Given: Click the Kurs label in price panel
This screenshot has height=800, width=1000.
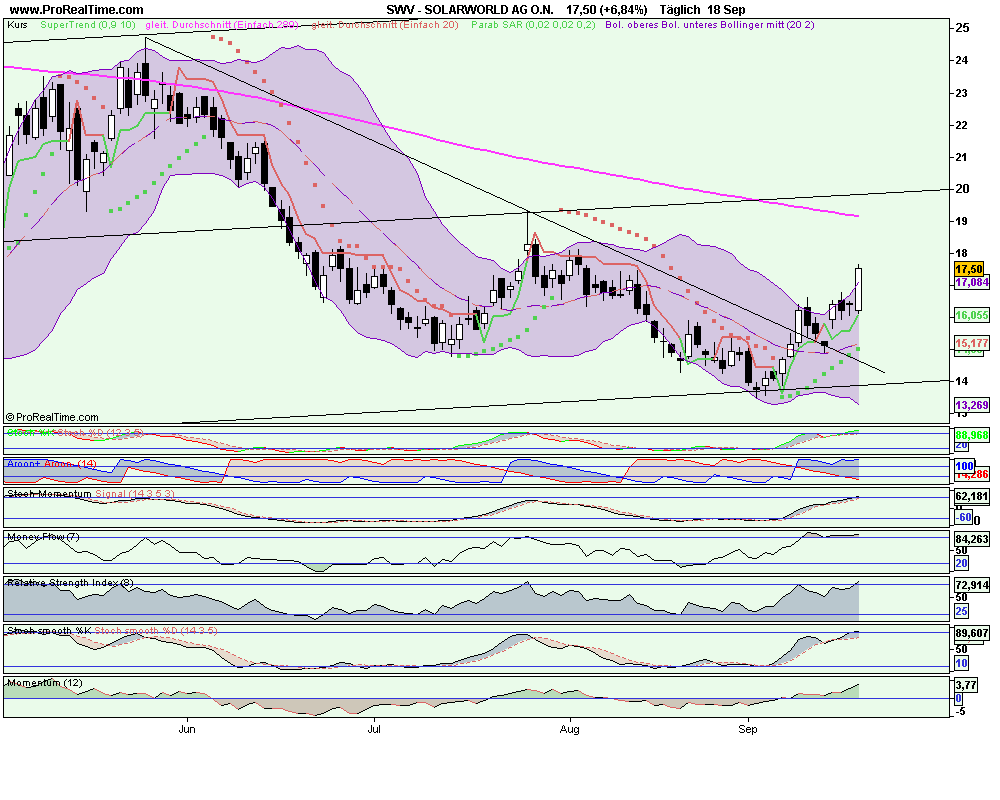Looking at the screenshot, I should 17,25.
